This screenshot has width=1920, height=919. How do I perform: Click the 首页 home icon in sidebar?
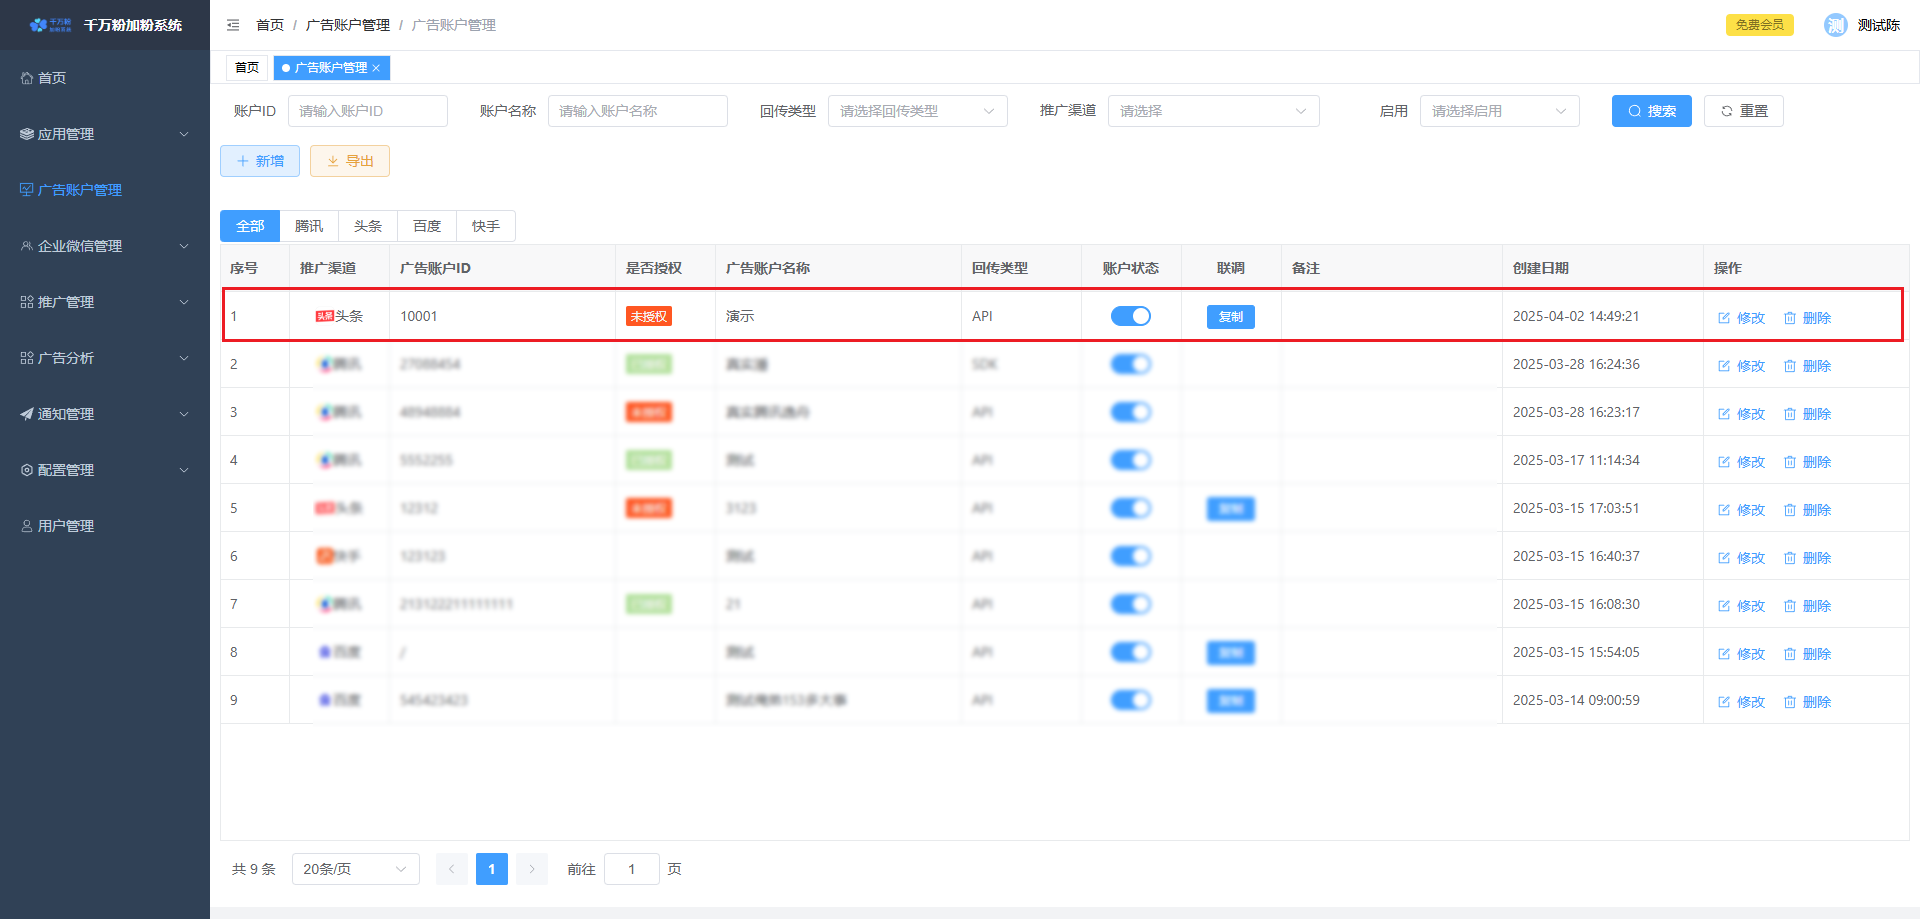(27, 78)
